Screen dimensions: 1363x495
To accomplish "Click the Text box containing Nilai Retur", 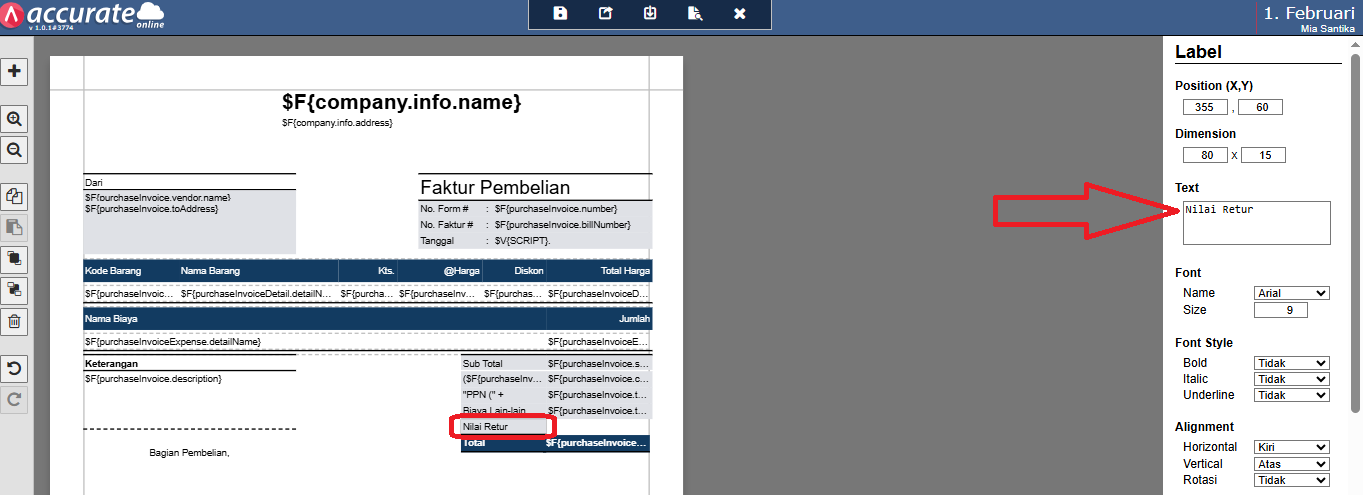I will 1256,222.
